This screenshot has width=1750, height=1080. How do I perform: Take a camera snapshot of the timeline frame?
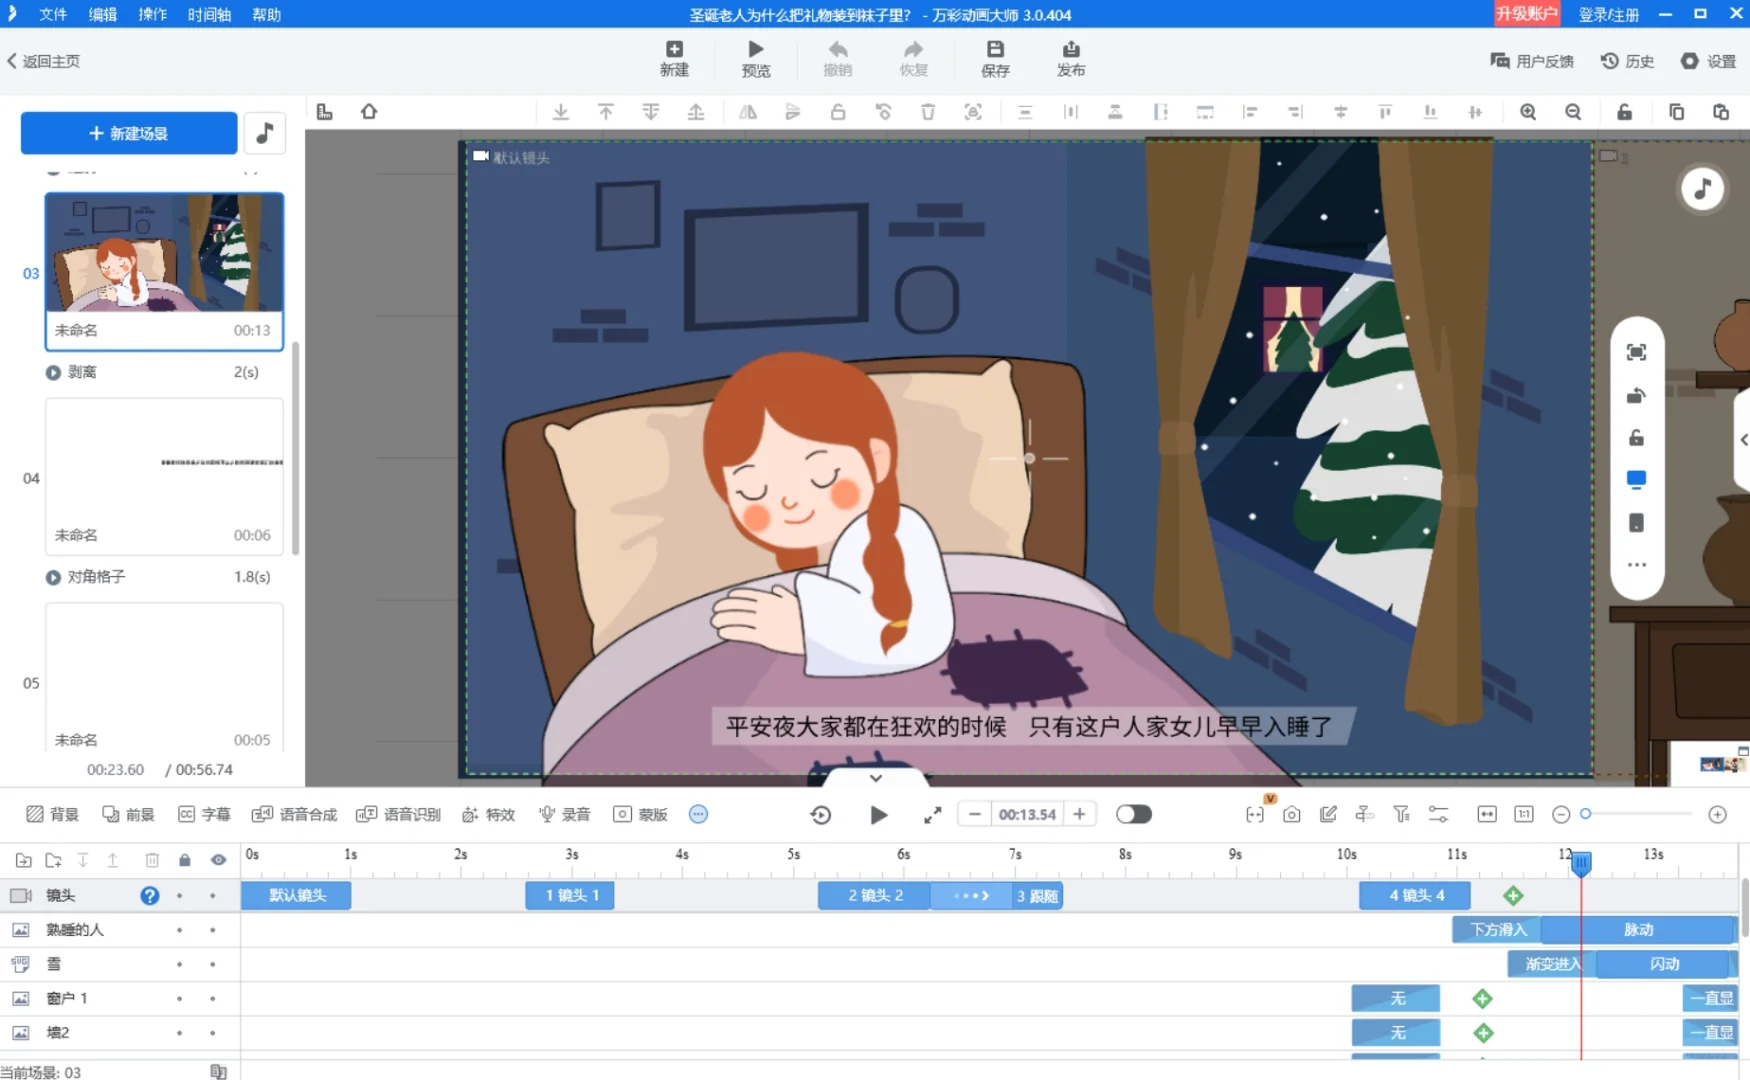pyautogui.click(x=1291, y=814)
